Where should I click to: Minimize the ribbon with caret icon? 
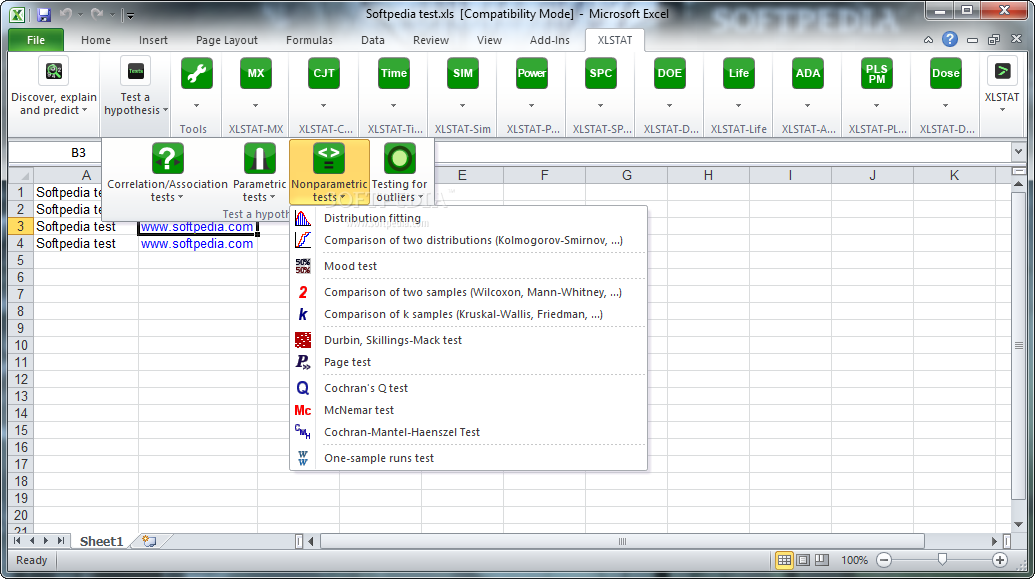(928, 40)
